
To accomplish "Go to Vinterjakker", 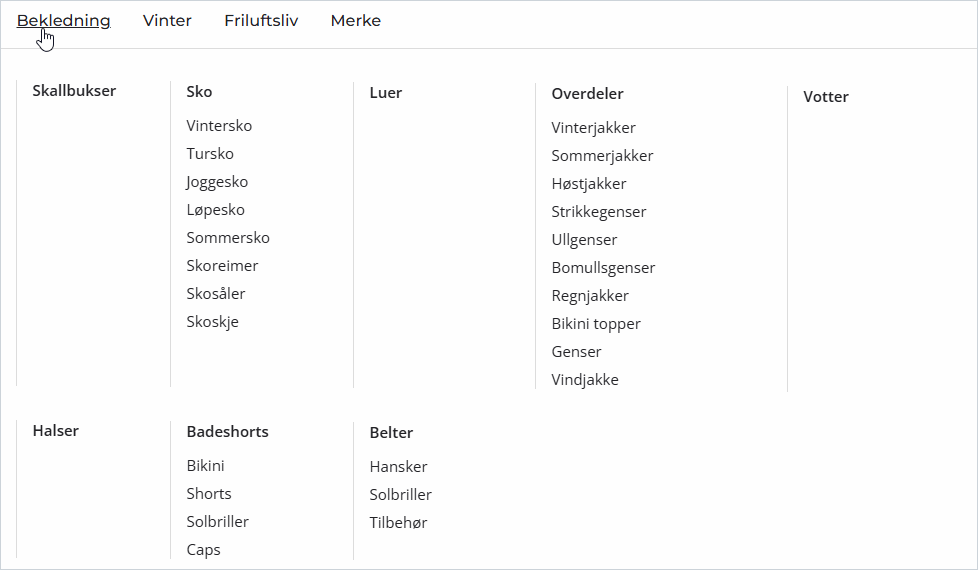I will coord(593,128).
